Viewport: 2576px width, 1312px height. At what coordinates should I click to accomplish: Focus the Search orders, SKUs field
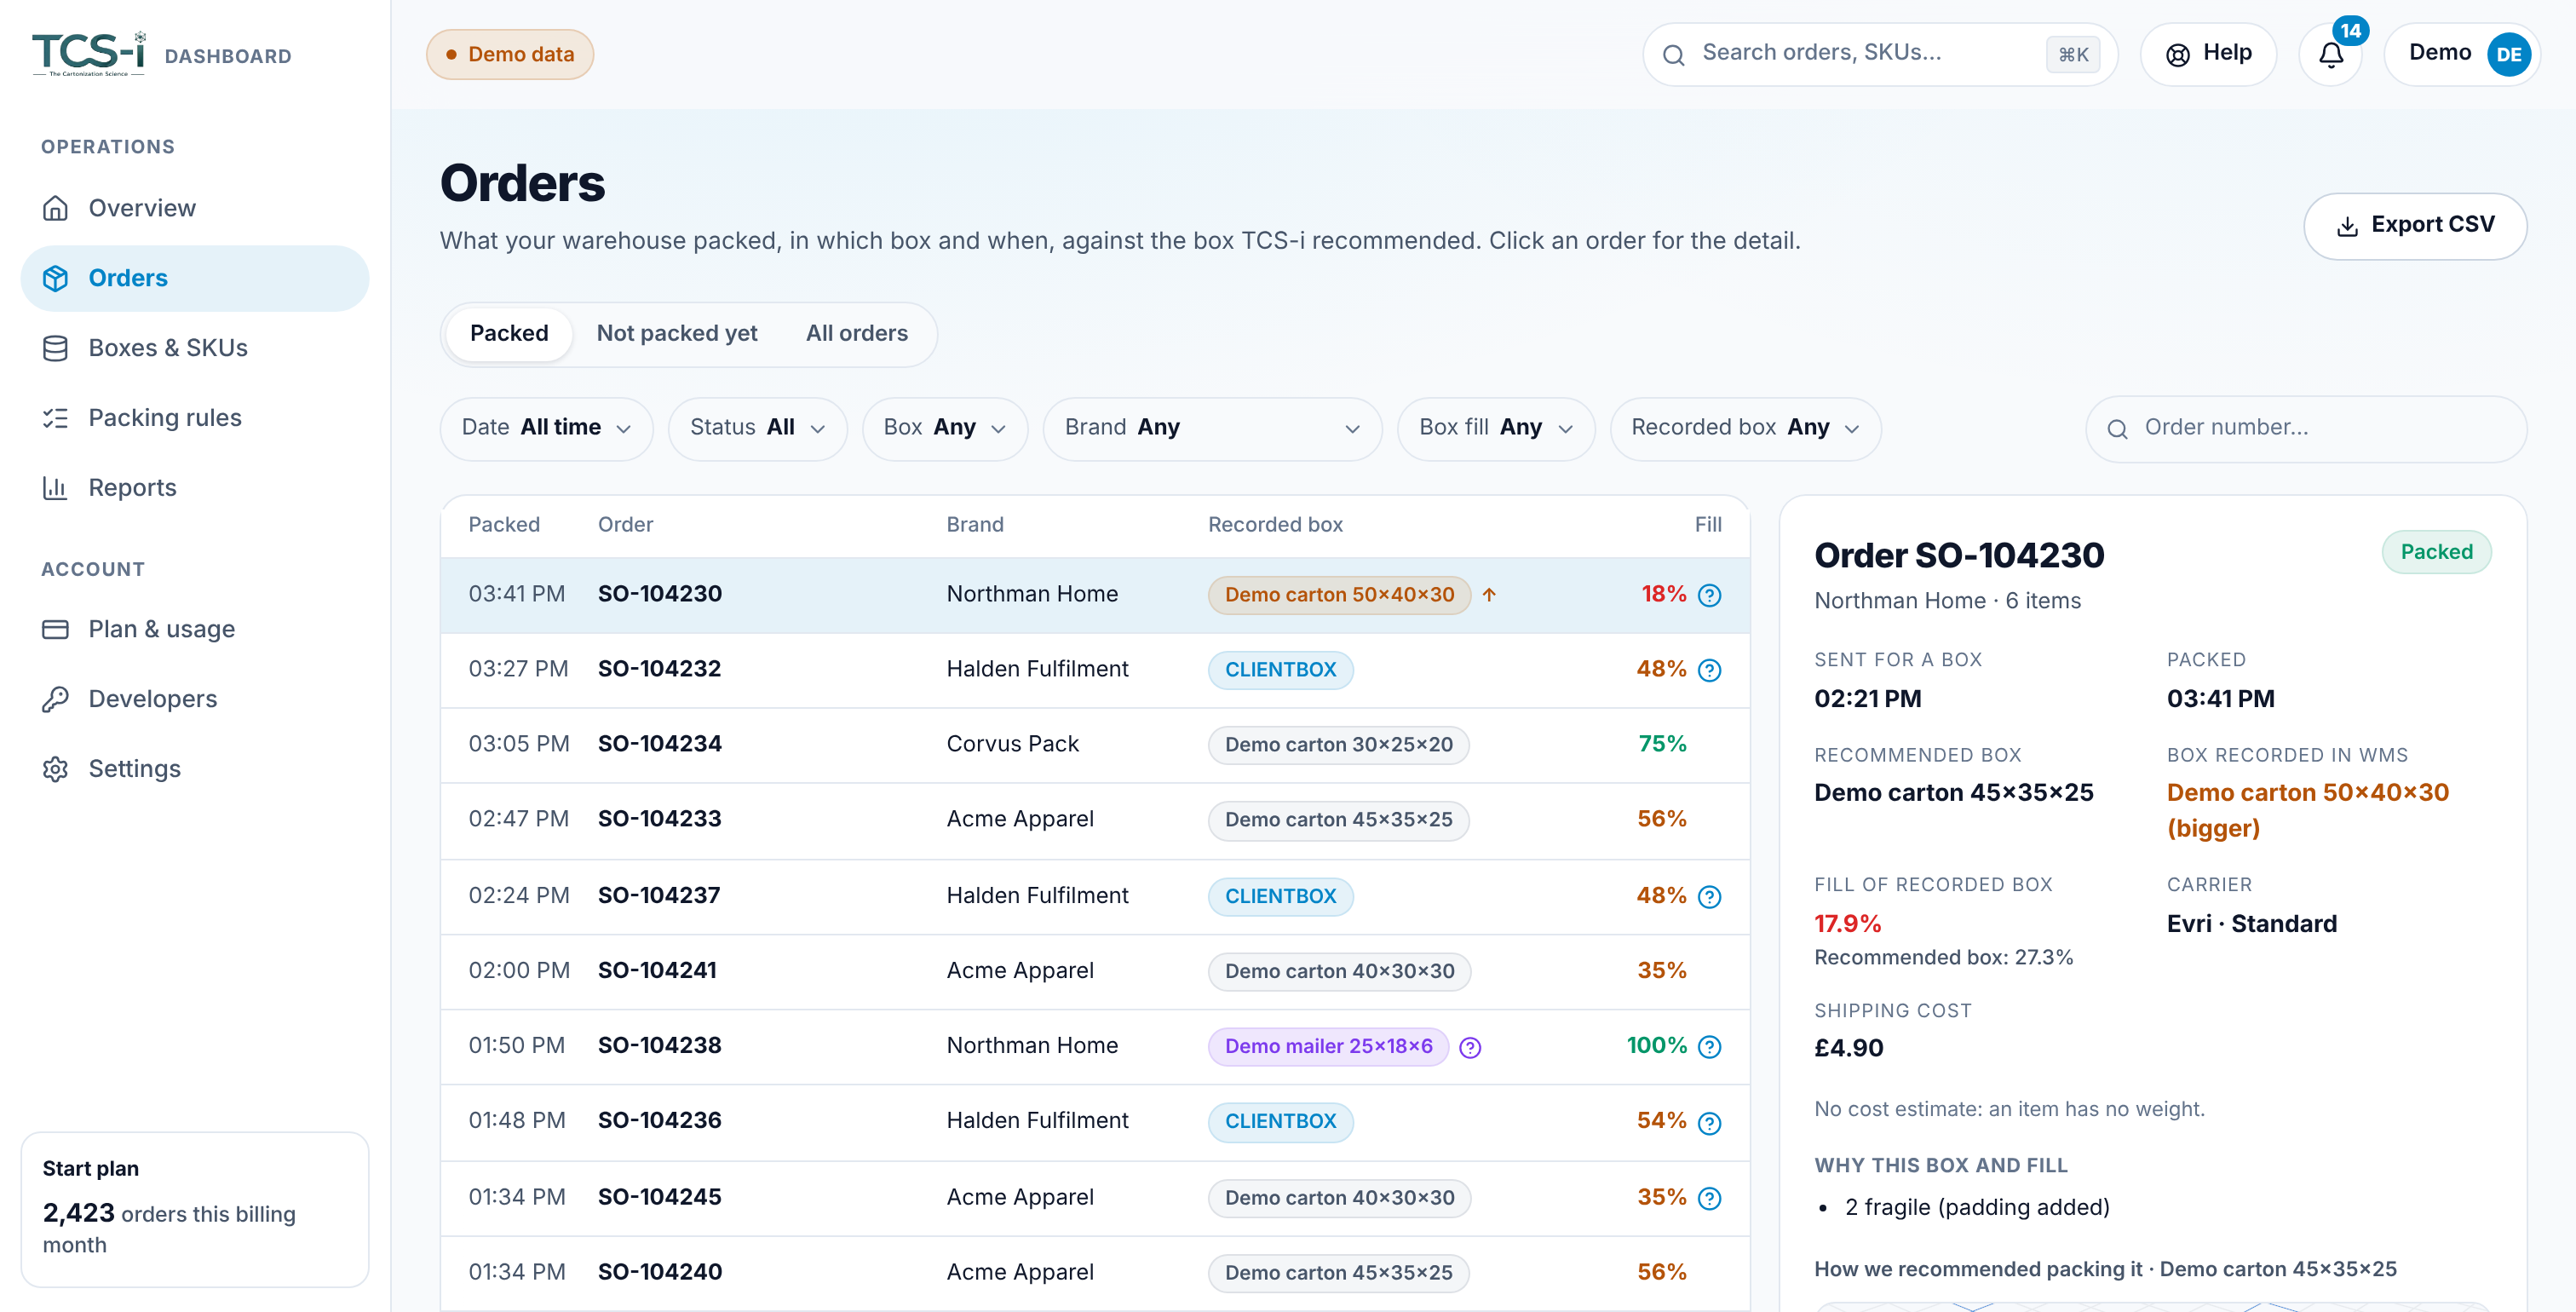click(x=1880, y=54)
